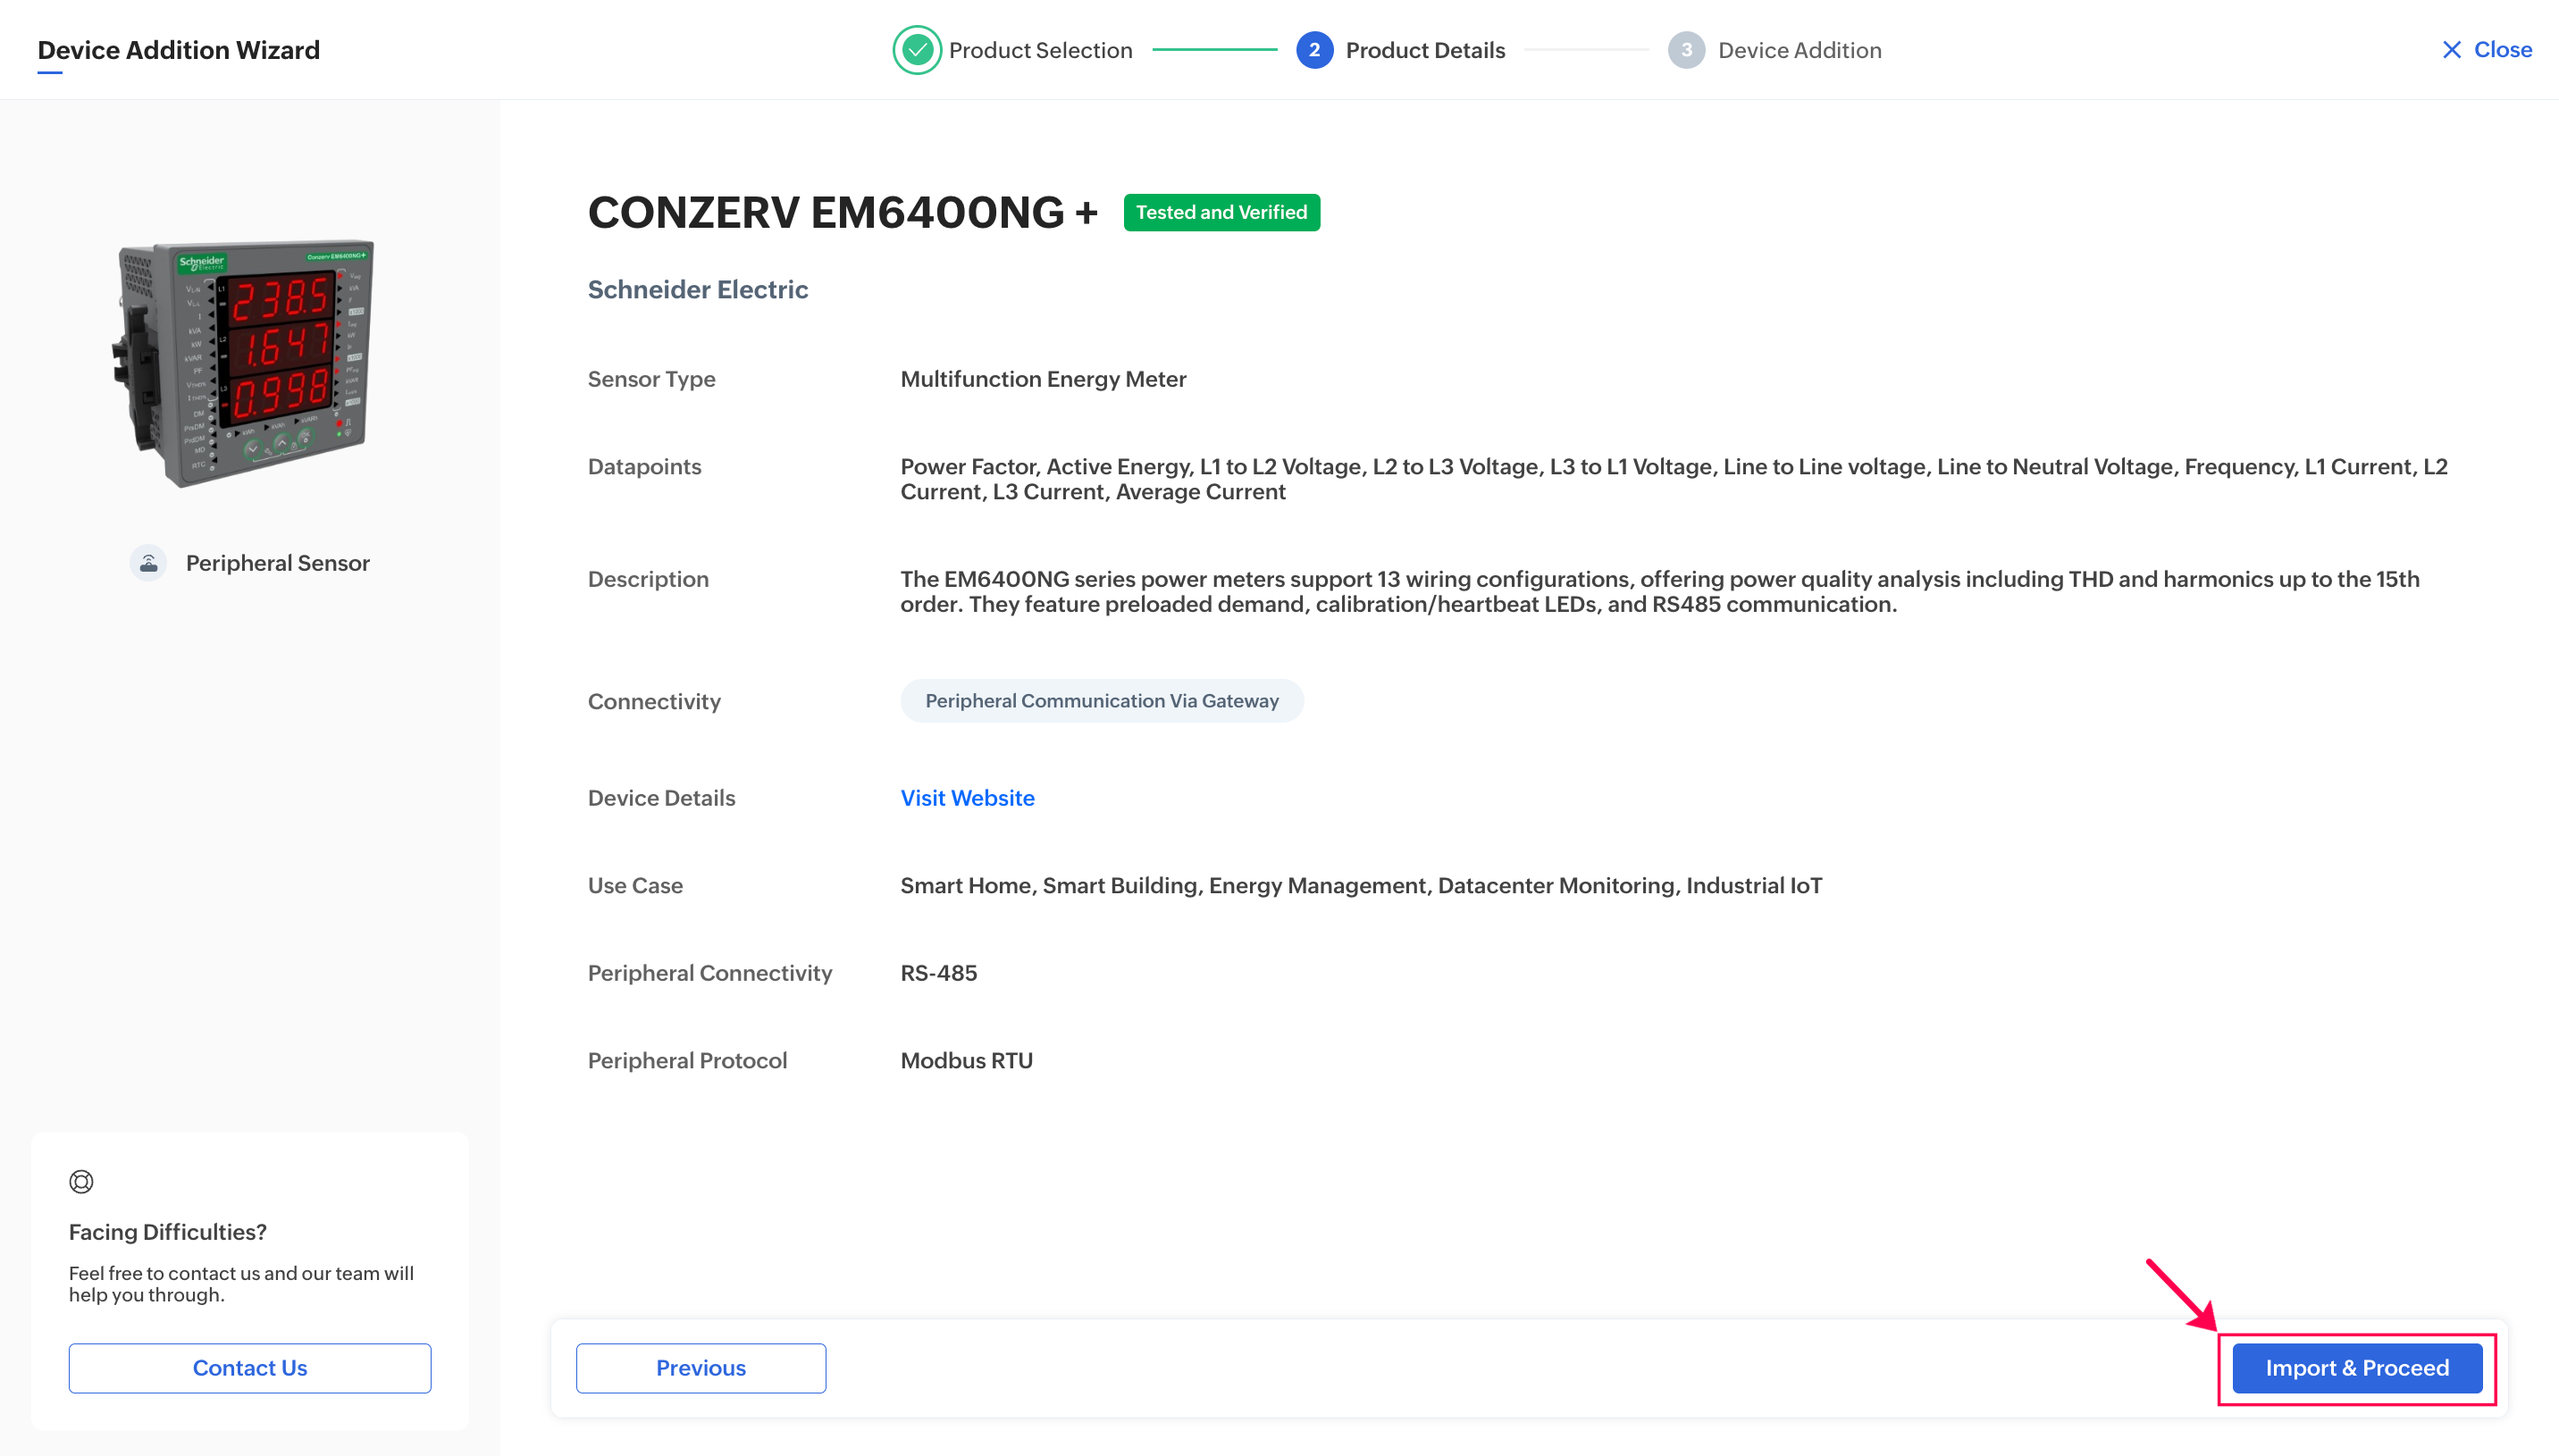The width and height of the screenshot is (2559, 1456).
Task: Go back with the Previous button
Action: point(700,1367)
